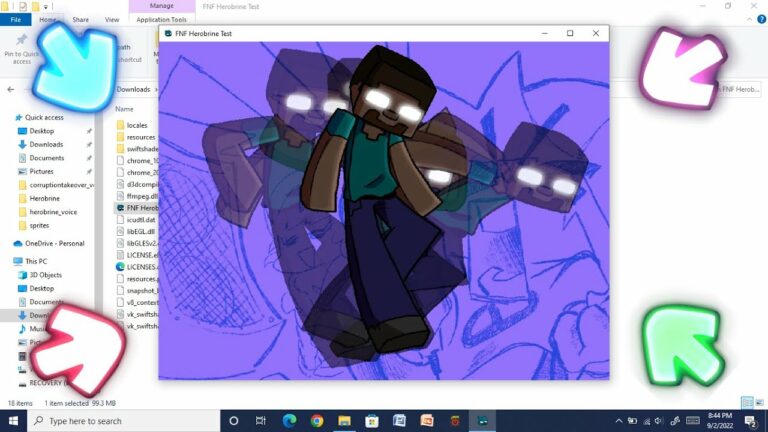Open volume control in system tray
Viewport: 768px width, 432px height.
click(x=659, y=421)
